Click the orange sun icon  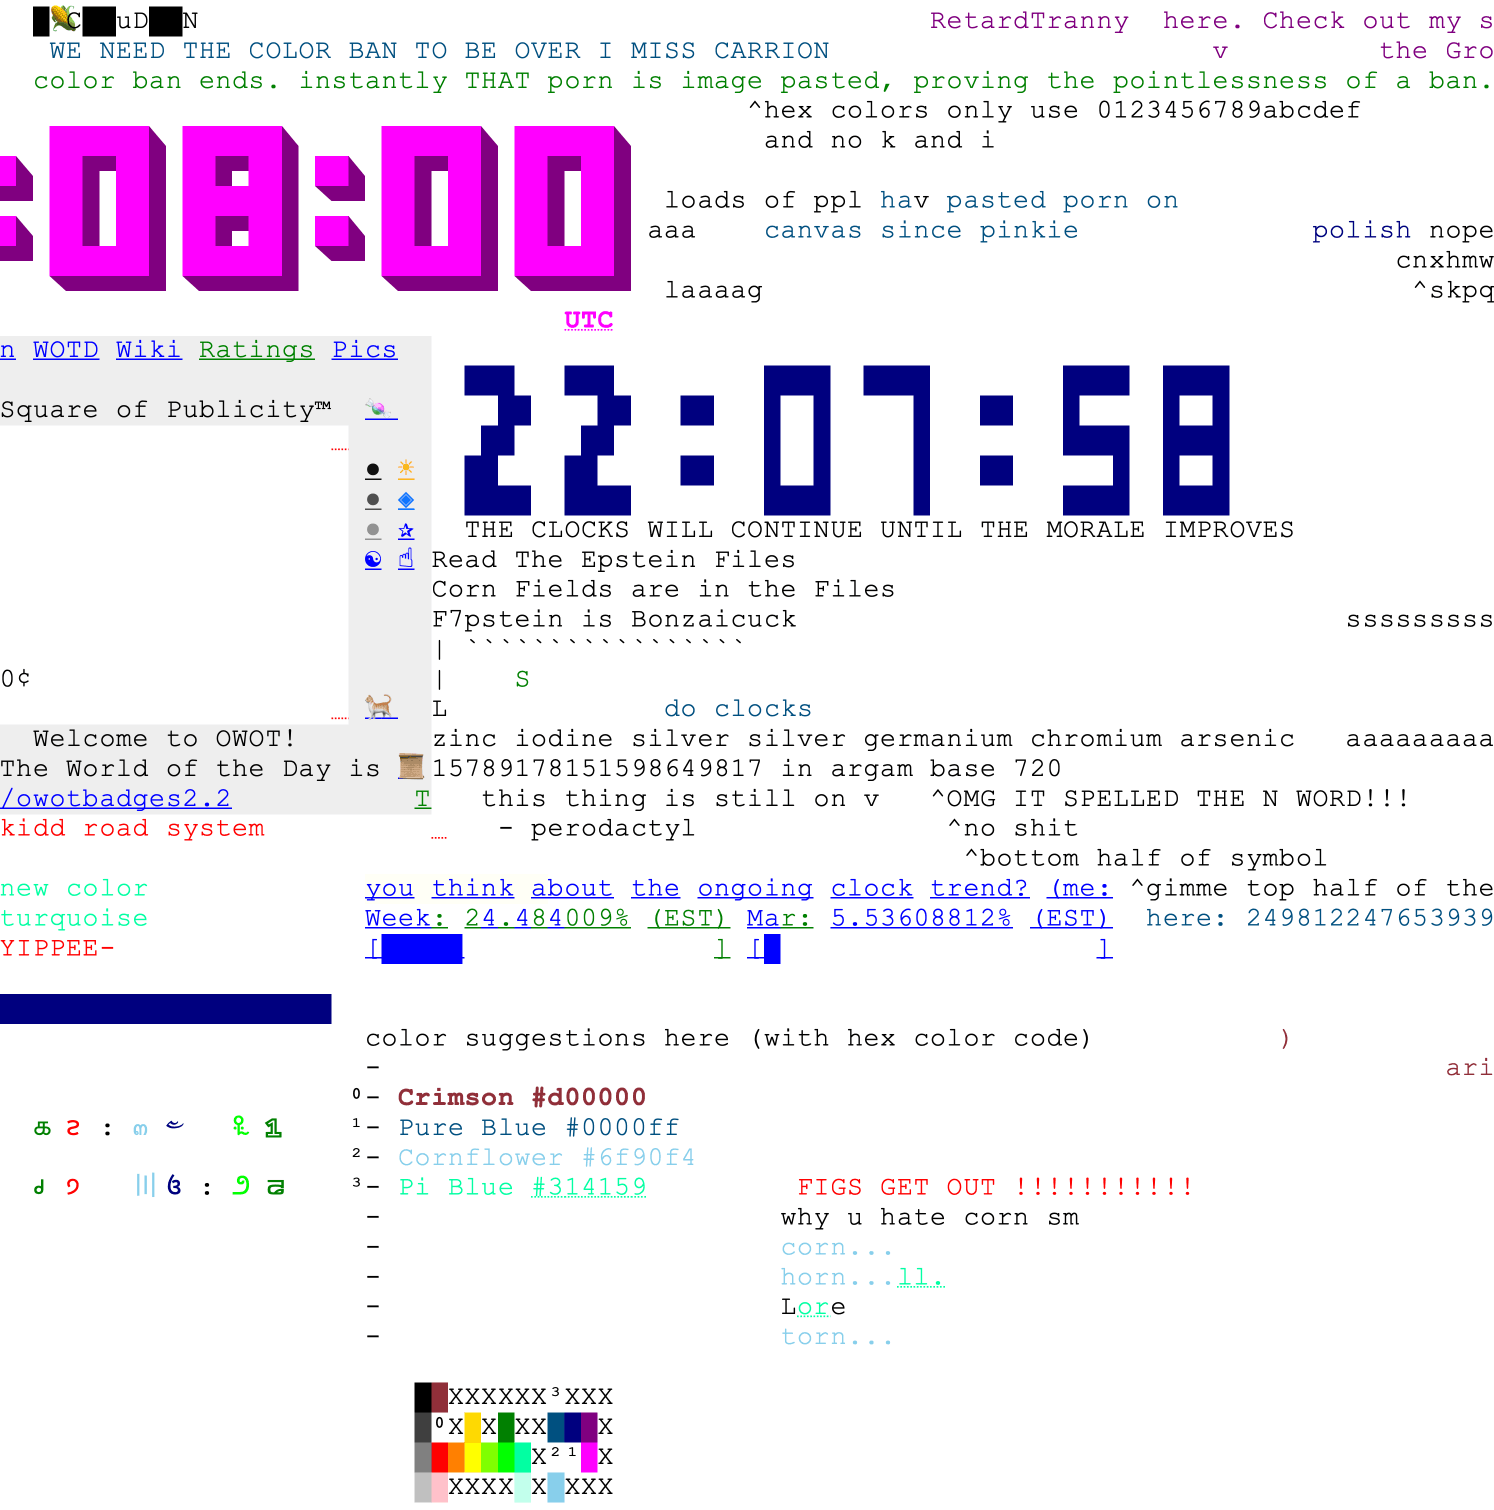pos(406,469)
